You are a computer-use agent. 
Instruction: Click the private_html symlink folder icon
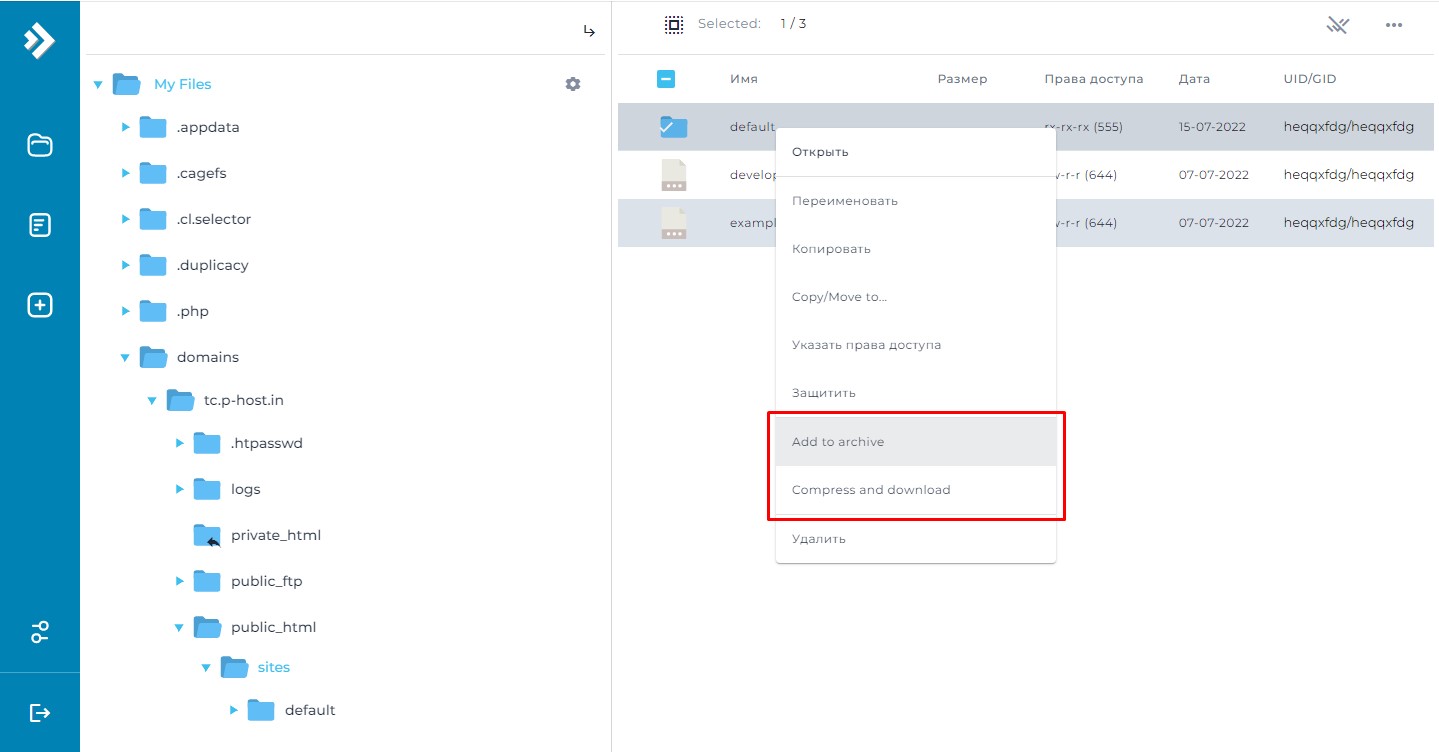tap(207, 535)
